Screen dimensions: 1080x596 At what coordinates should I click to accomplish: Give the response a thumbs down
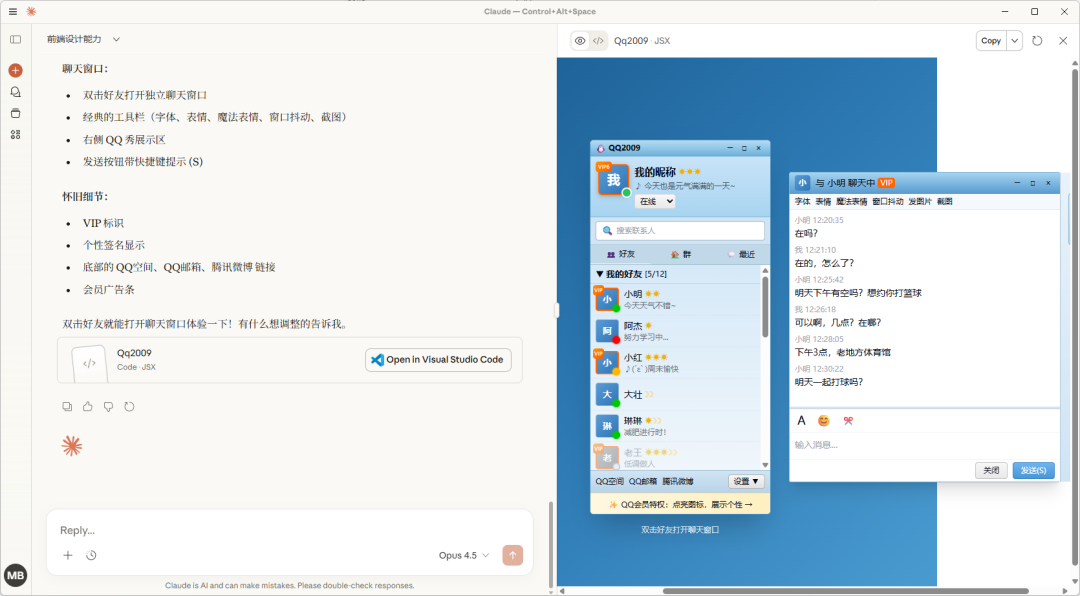tap(108, 407)
